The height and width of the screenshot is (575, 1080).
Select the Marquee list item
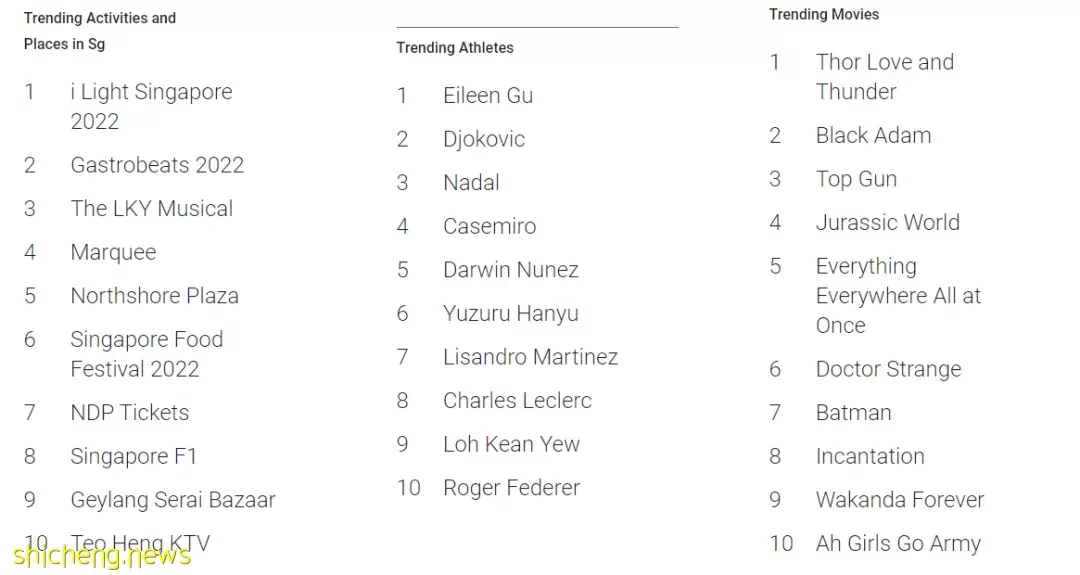113,252
